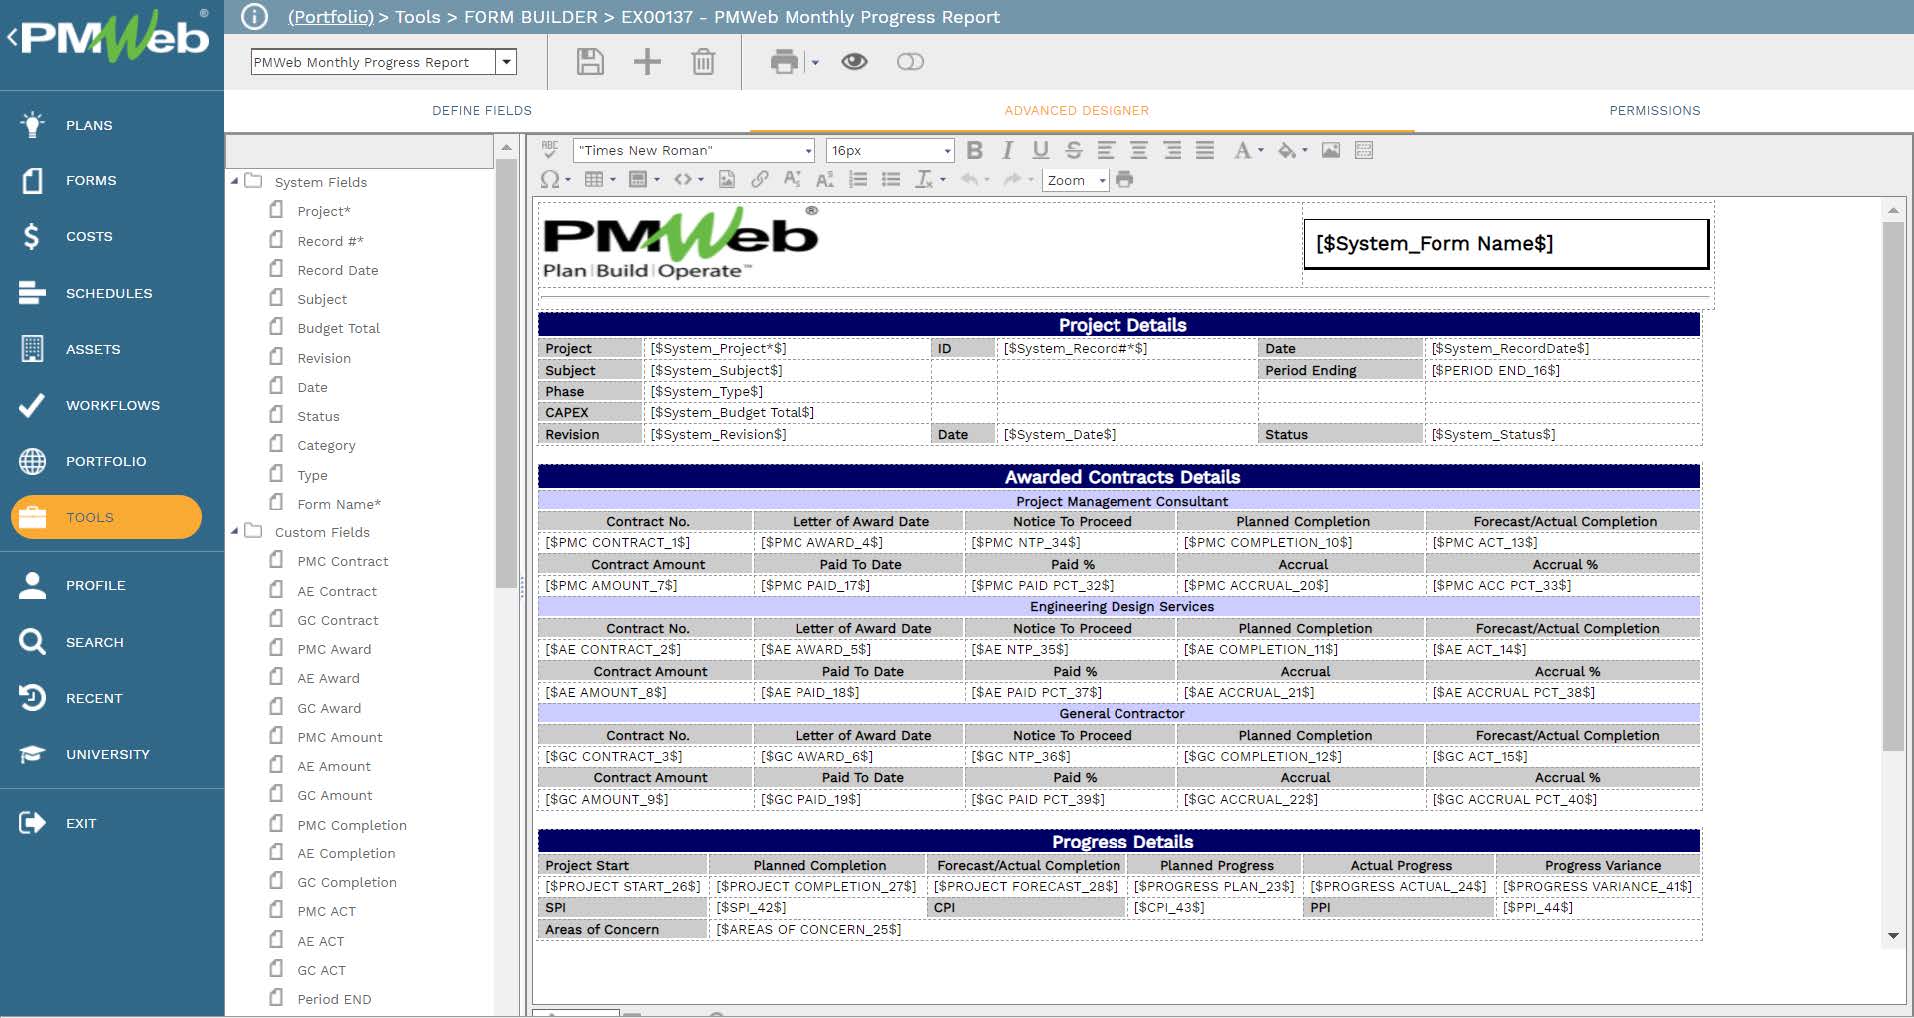Click the designer canvas scroll-down arrow

coord(1893,936)
